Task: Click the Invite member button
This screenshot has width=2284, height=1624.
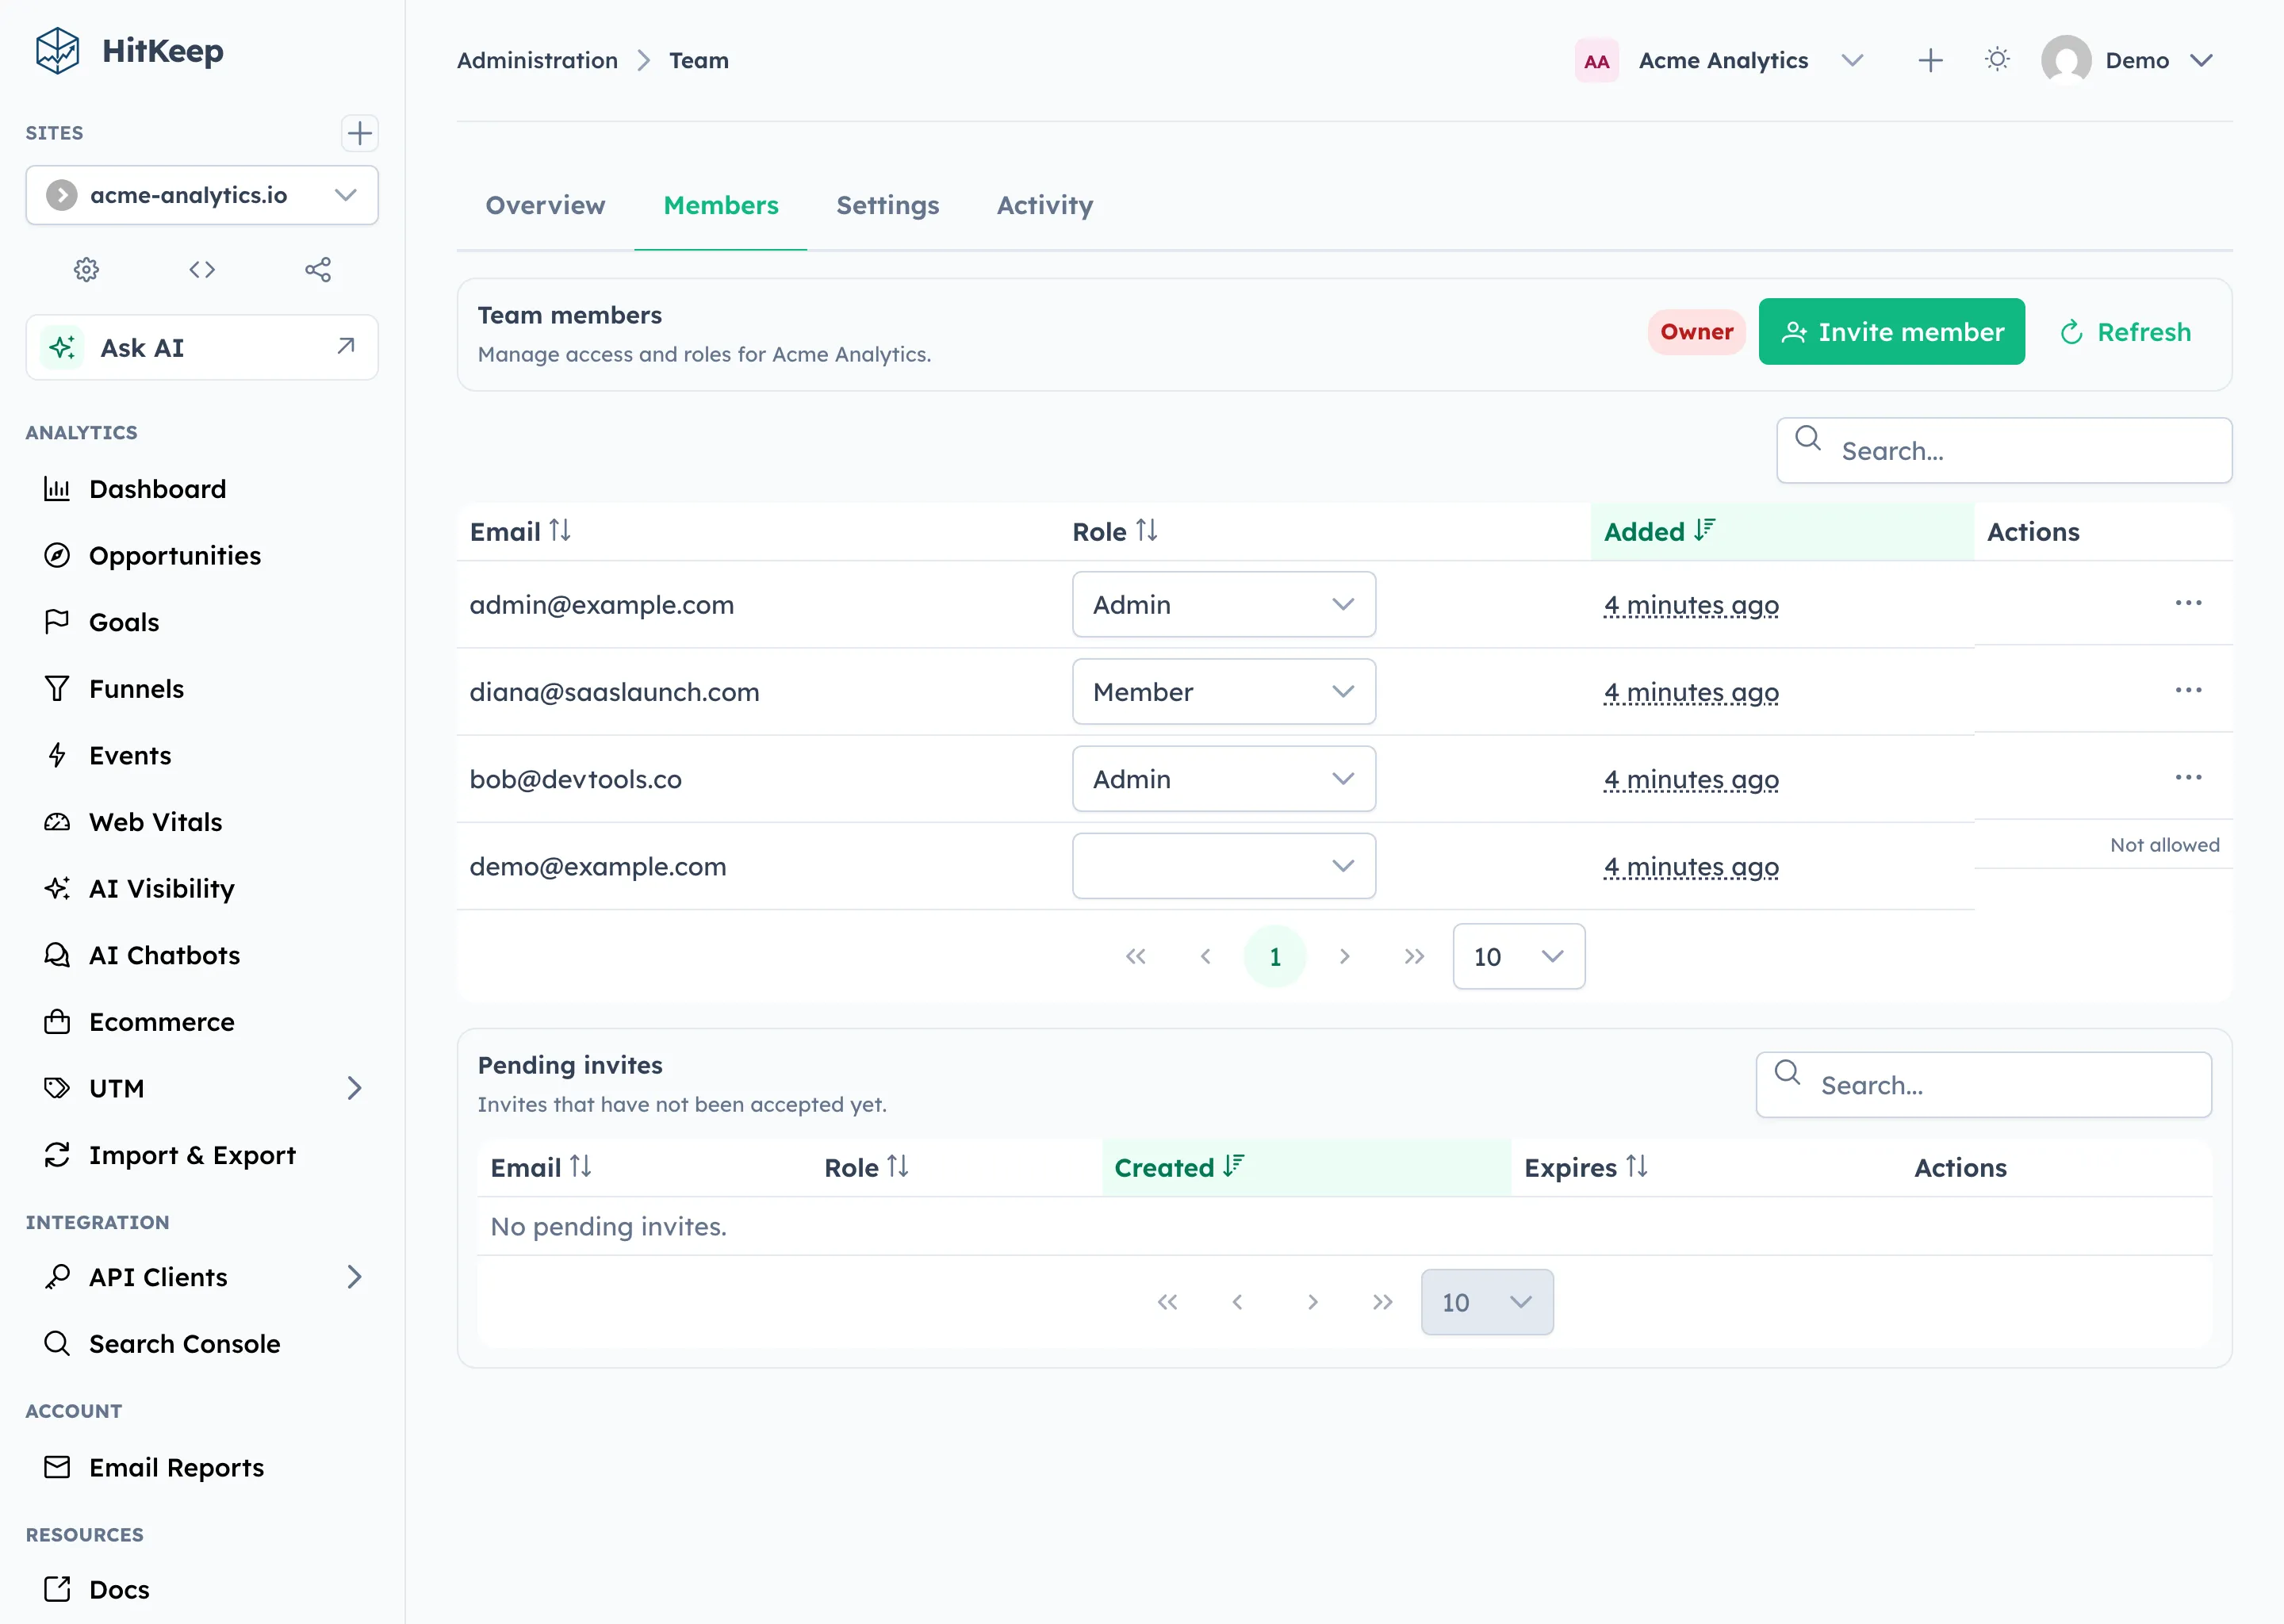Action: tap(1892, 331)
